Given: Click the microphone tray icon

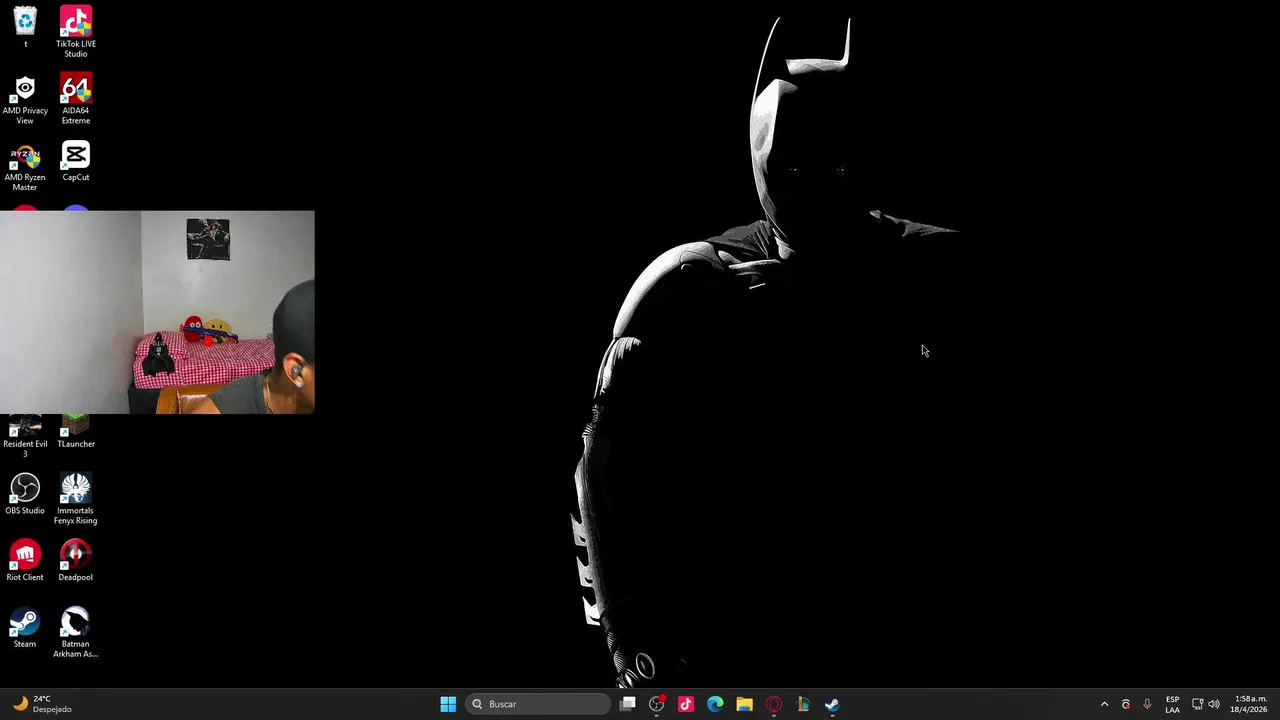Looking at the screenshot, I should 1147,704.
